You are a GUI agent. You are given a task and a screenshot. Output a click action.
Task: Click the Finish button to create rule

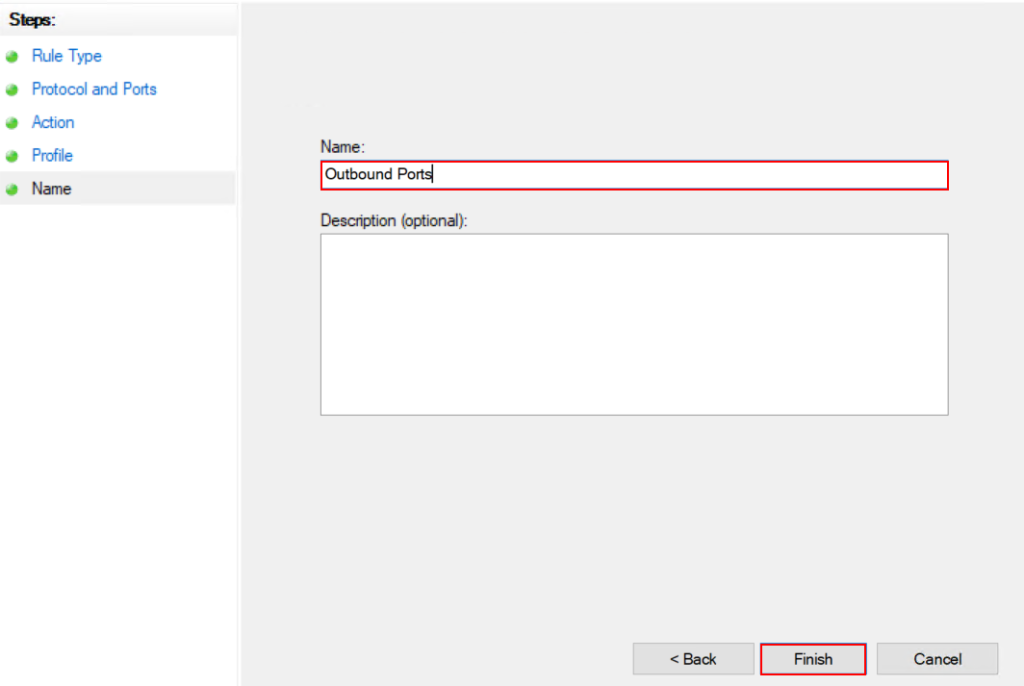pyautogui.click(x=813, y=659)
